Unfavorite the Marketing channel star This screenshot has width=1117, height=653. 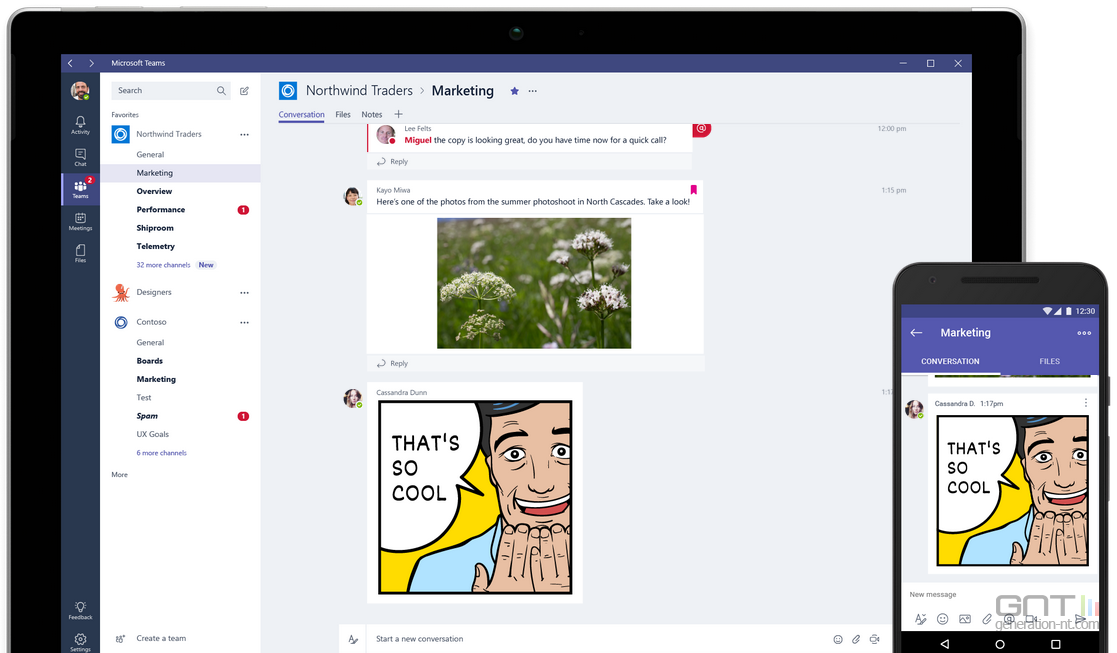coord(515,91)
